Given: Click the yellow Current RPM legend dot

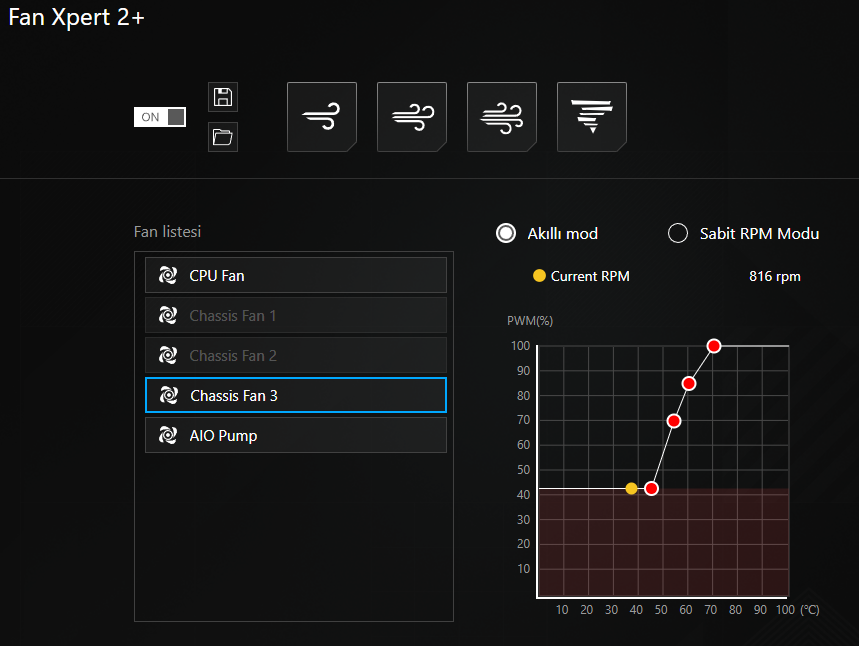Looking at the screenshot, I should coord(539,276).
